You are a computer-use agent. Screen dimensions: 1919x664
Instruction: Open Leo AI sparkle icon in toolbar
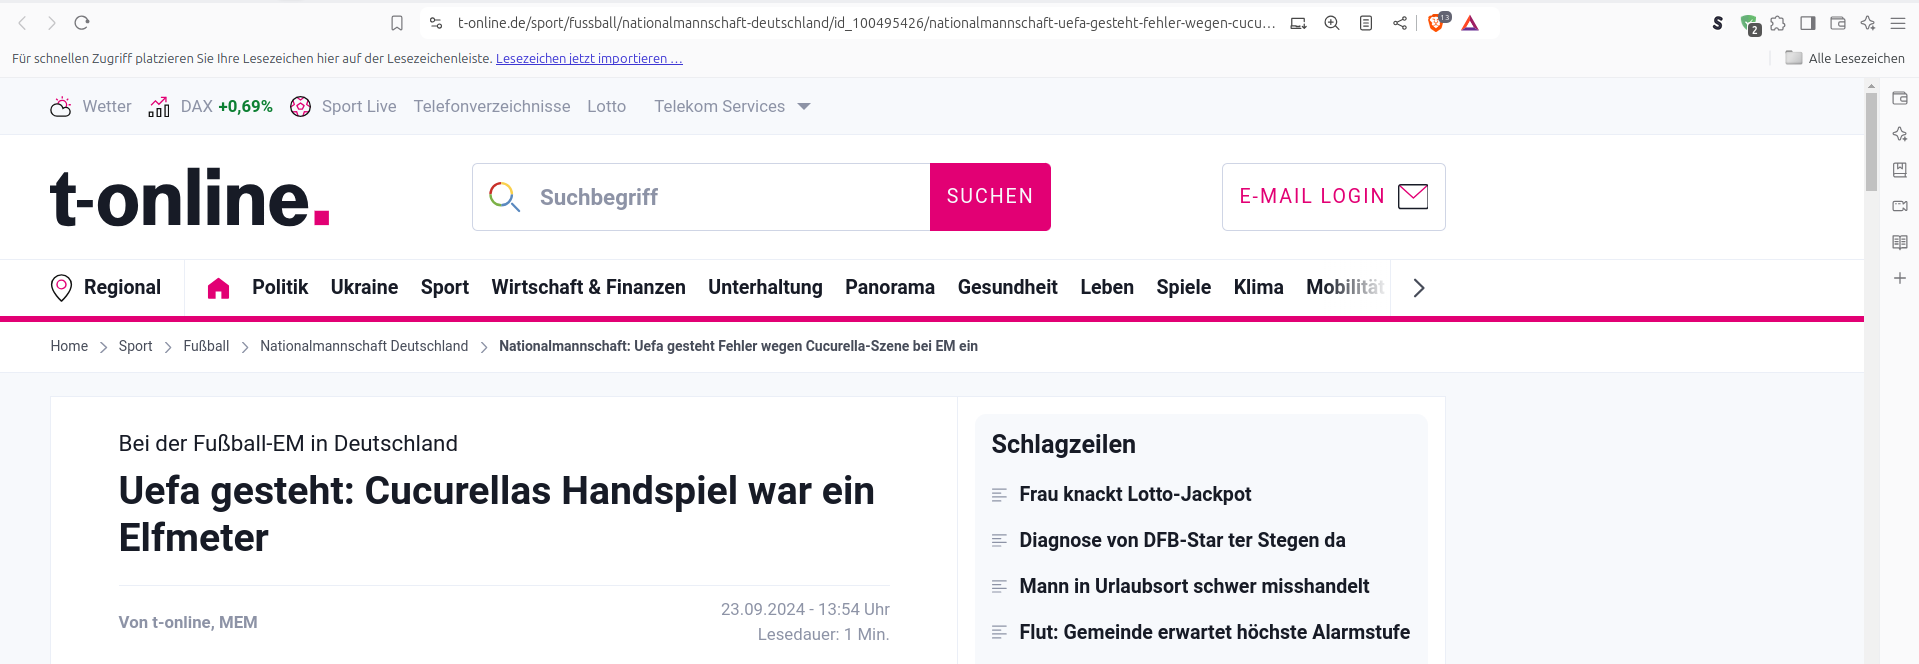coord(1868,23)
